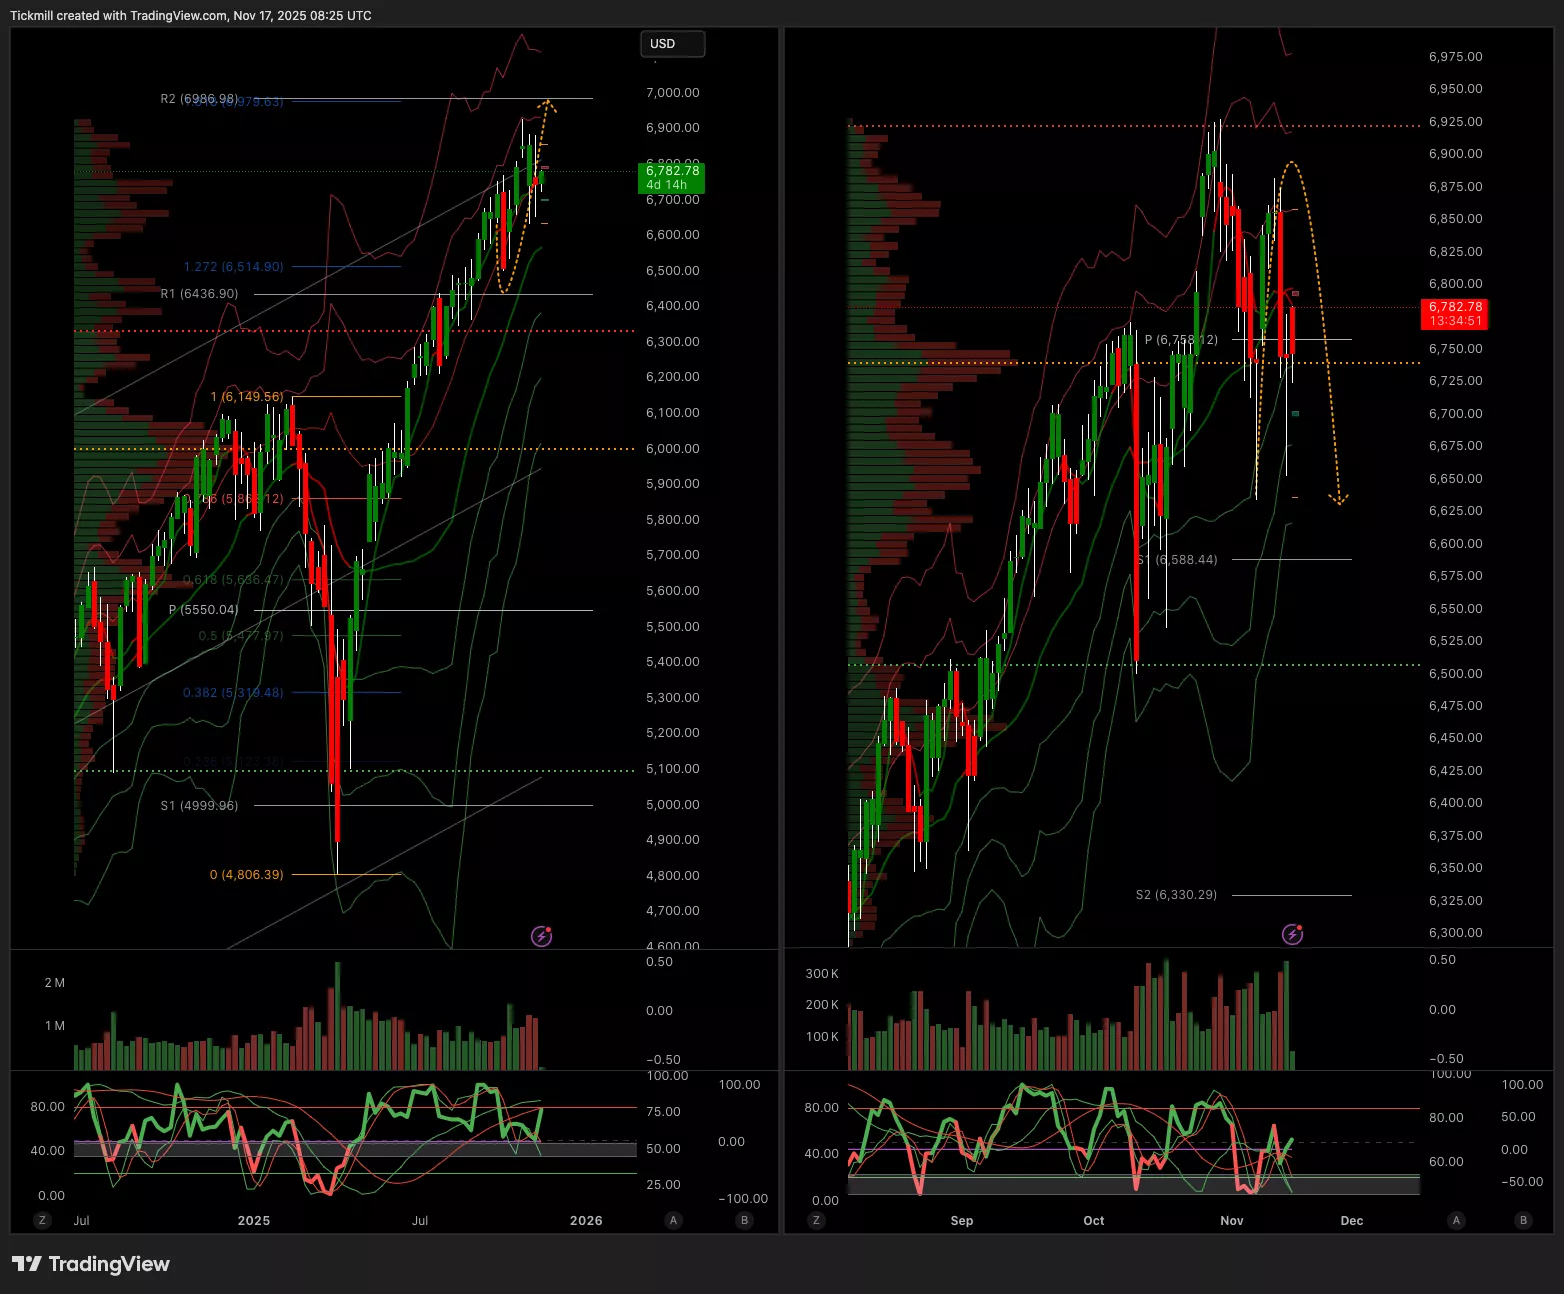1564x1294 pixels.
Task: Click the Z timezone button on left chart
Action: [x=42, y=1220]
